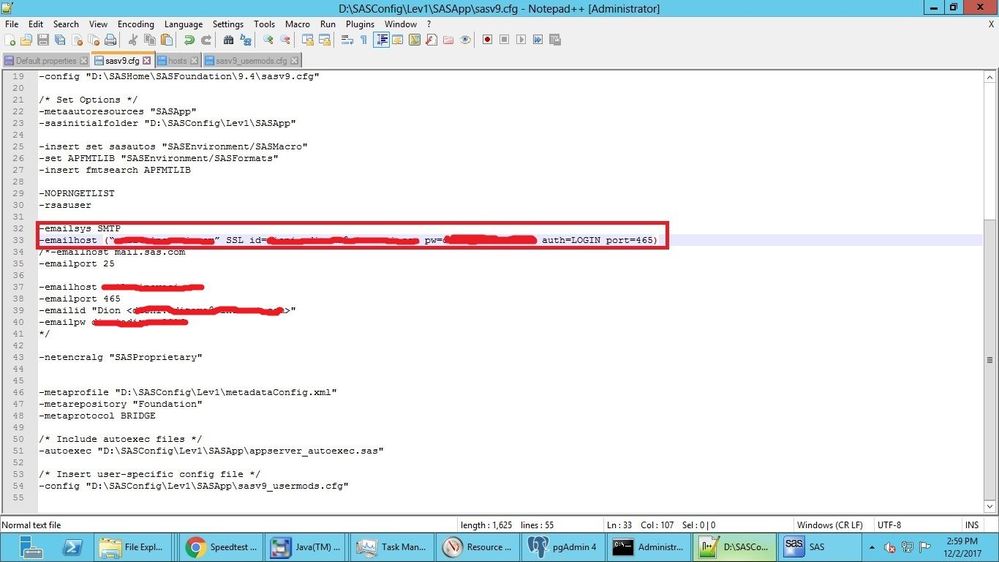Open the Language menu

pos(183,24)
